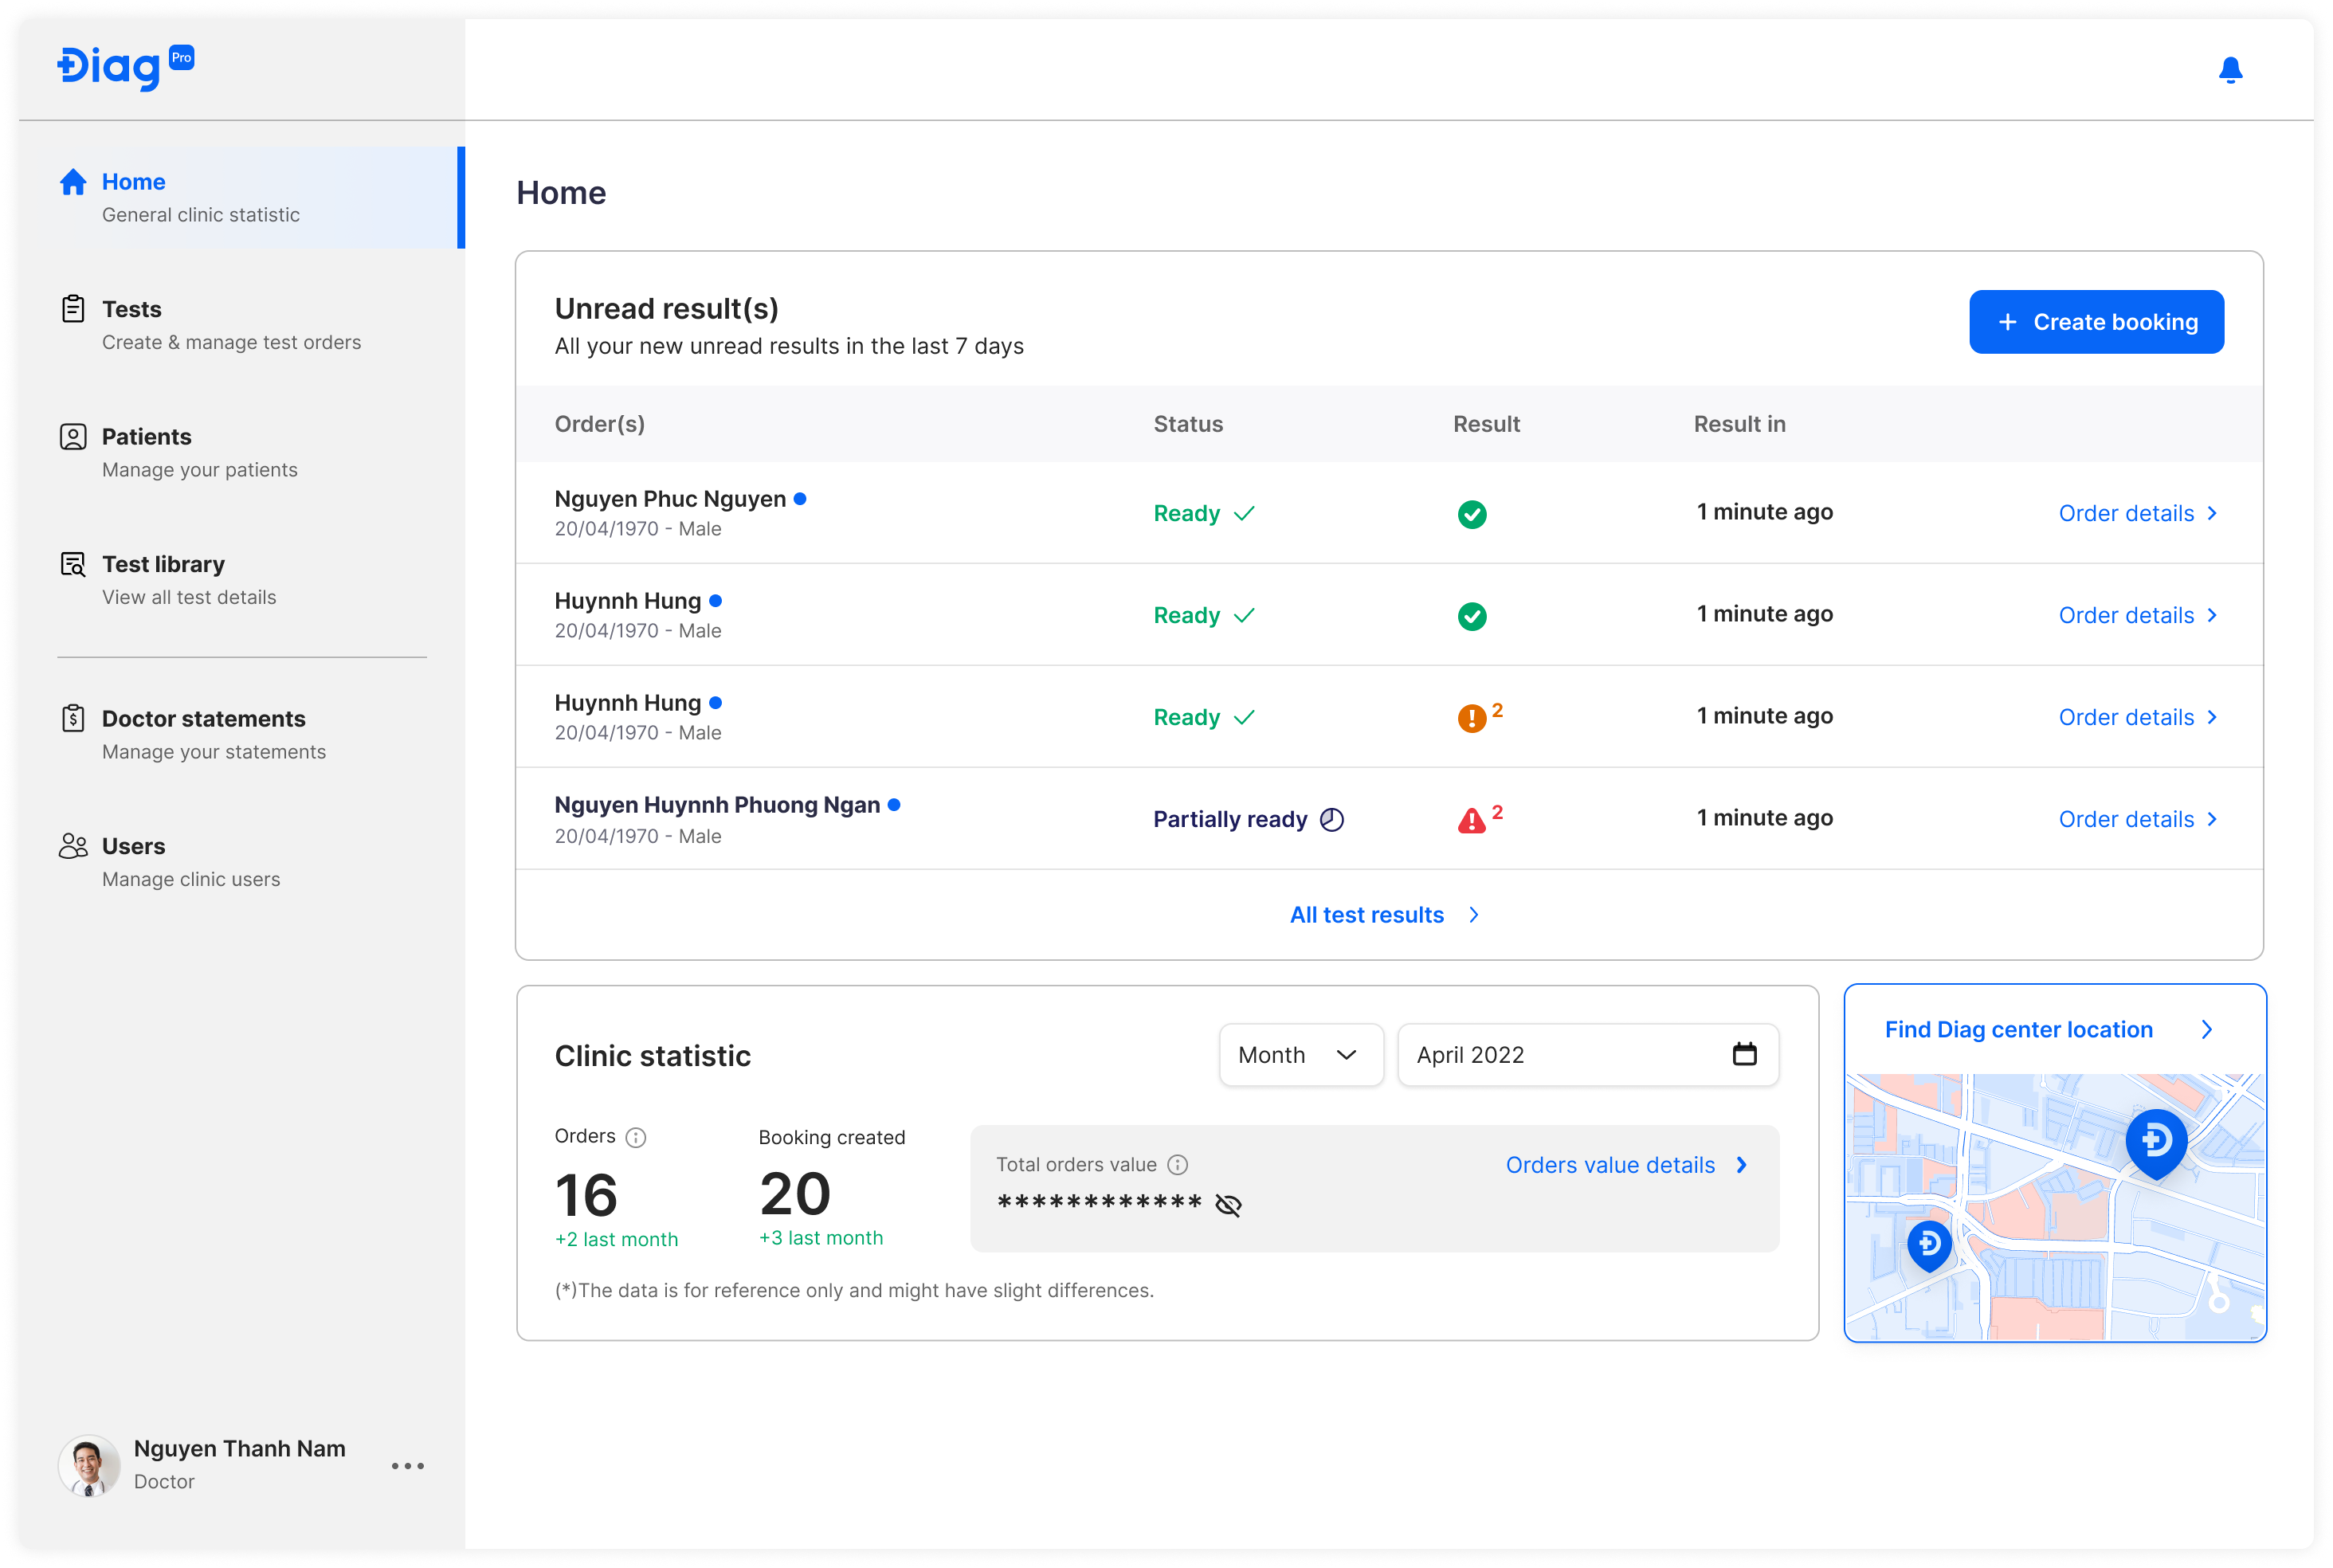Click the Test library icon
Image resolution: width=2333 pixels, height=1568 pixels.
[73, 564]
